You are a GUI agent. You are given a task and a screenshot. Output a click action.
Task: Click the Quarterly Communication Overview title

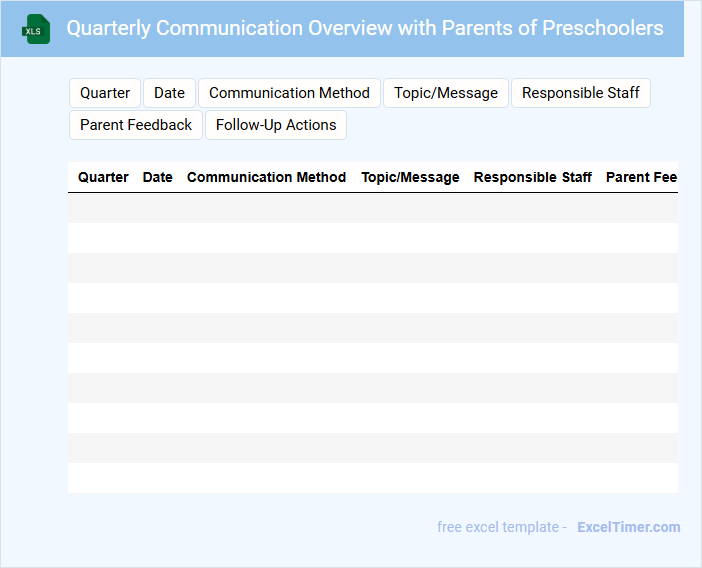364,28
